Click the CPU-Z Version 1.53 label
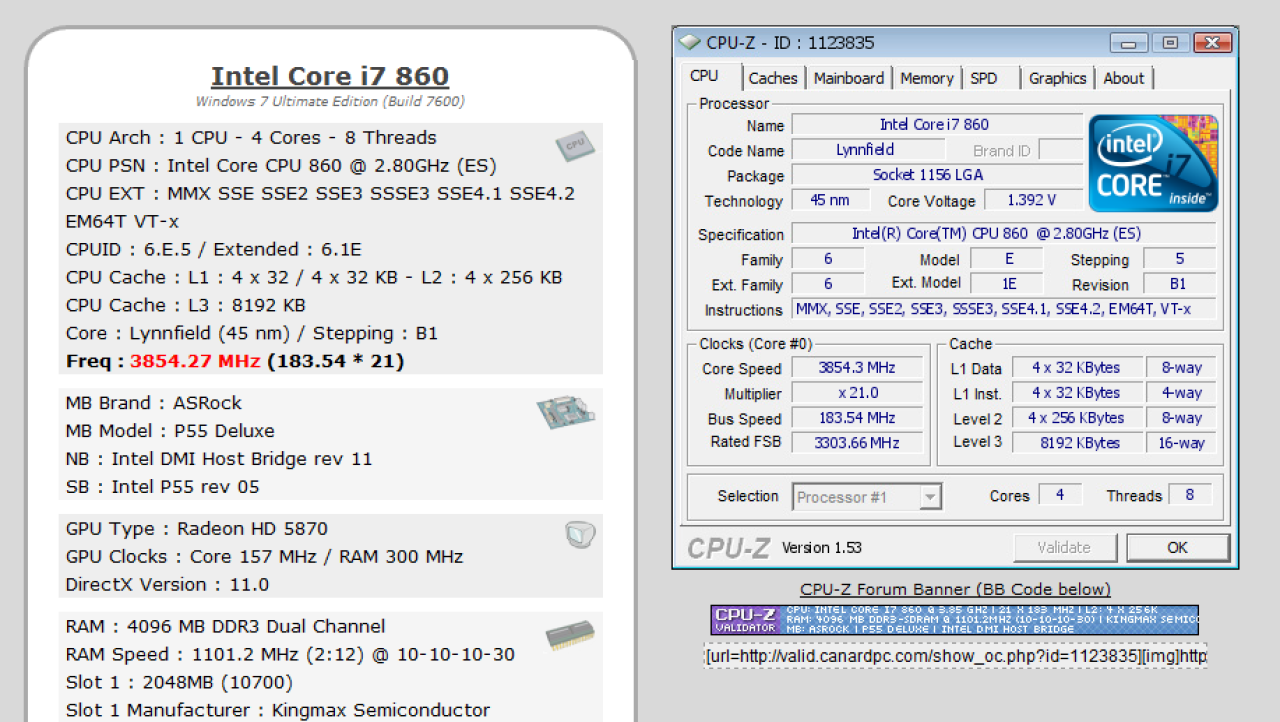Screen dimensions: 1280x722 pyautogui.click(x=820, y=548)
